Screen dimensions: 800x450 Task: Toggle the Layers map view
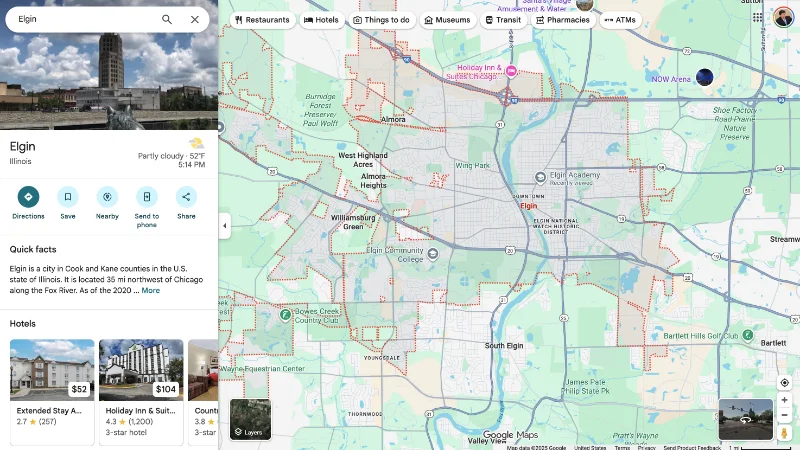[x=250, y=419]
